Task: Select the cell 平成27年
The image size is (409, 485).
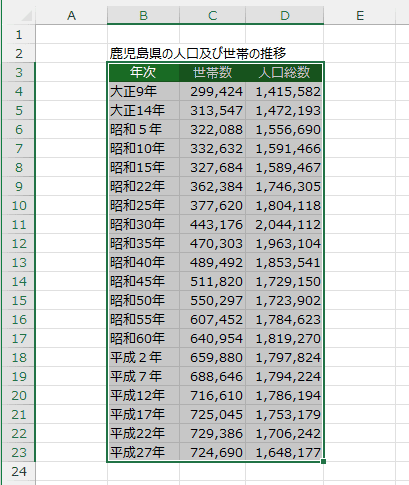Action: point(143,452)
